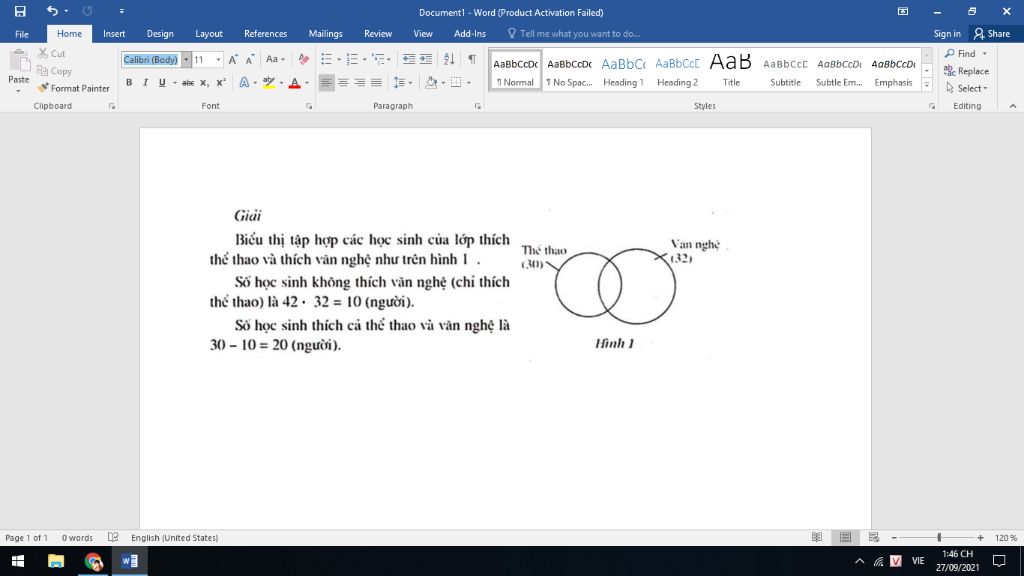Open Ribbon Display Options in title bar

903,11
